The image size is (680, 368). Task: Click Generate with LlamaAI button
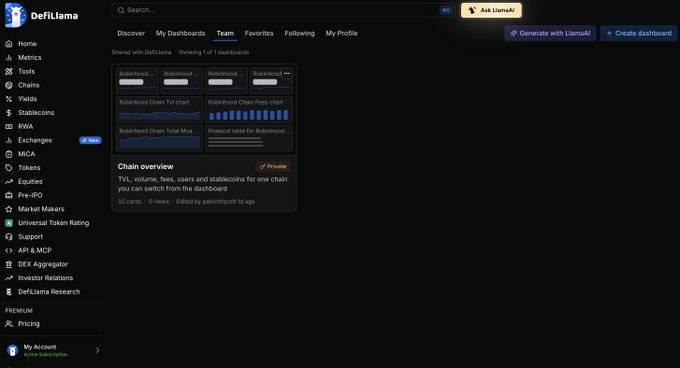pos(550,33)
